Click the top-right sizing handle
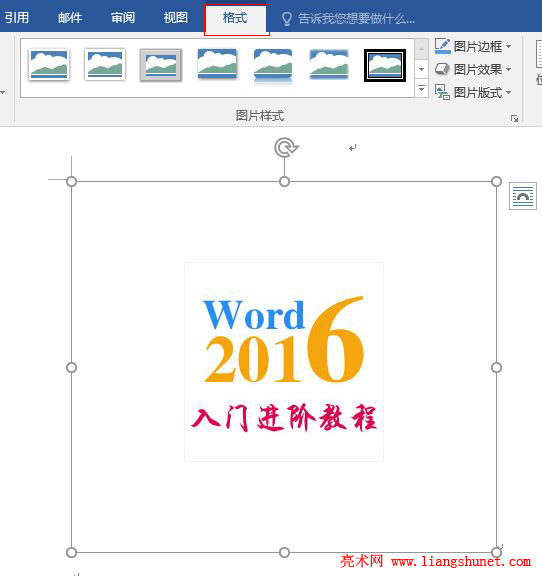Screen dimensions: 542x576 tap(496, 181)
